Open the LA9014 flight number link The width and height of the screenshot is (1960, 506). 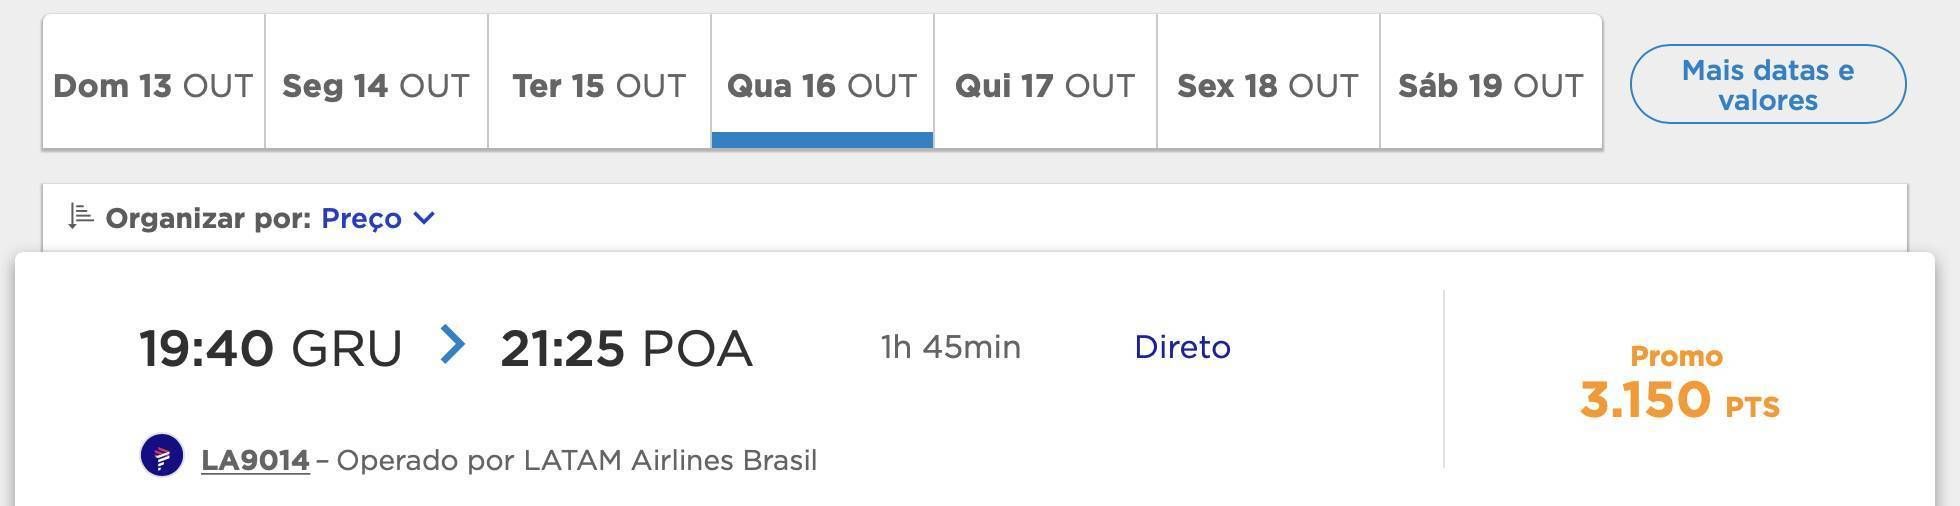(255, 460)
